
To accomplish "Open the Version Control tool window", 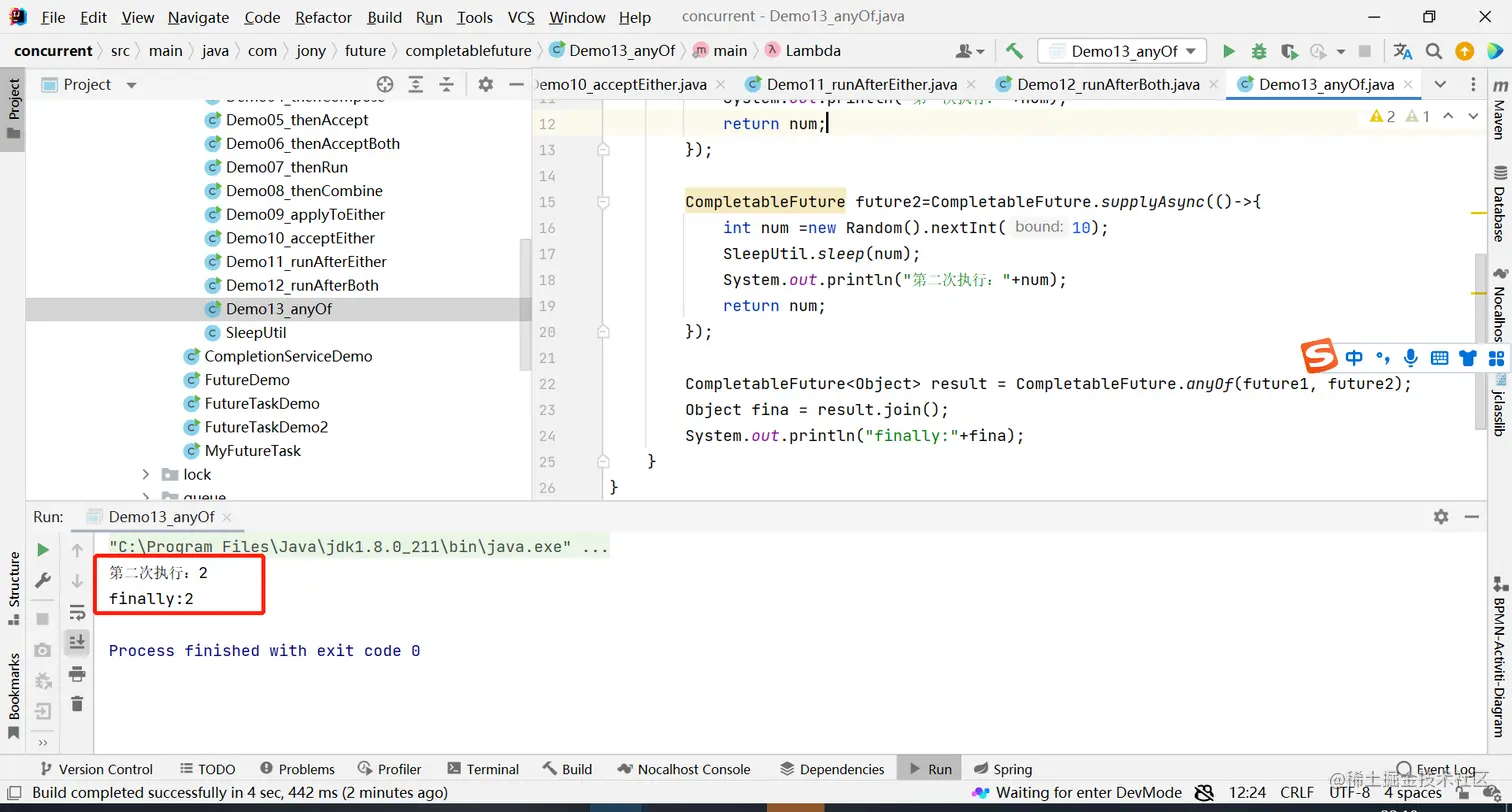I will [x=95, y=769].
